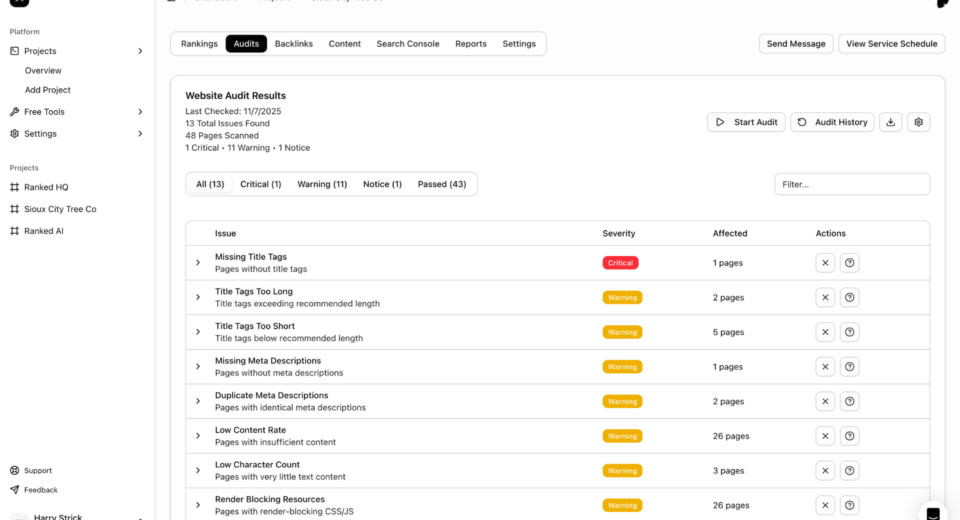Viewport: 960px width, 520px height.
Task: Expand the Title Tags Too Short row
Action: [x=198, y=332]
